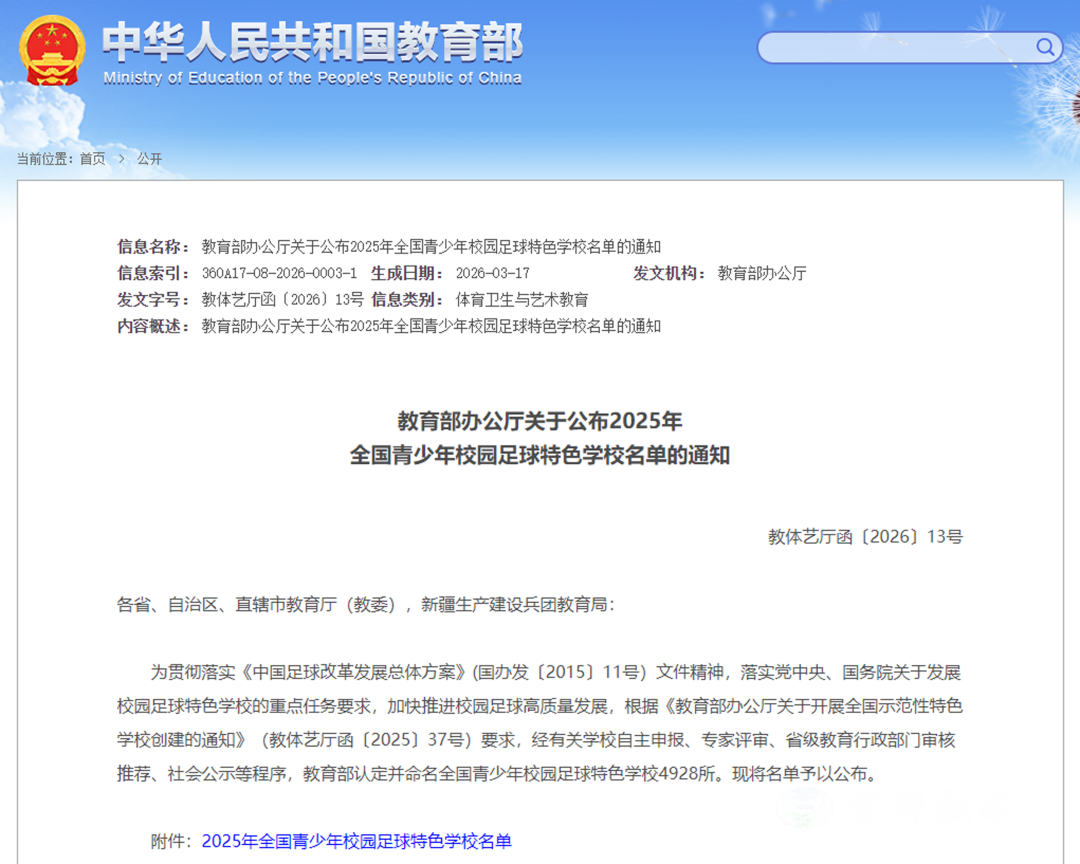Open the 2025年全国青少年校园足球特色学校名单 attachment
Viewport: 1080px width, 864px height.
click(x=356, y=841)
